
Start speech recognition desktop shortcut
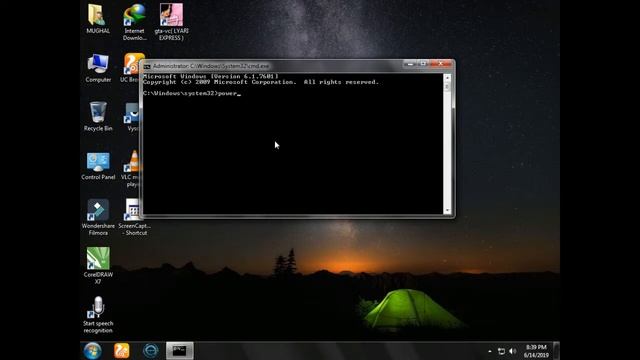coord(98,315)
